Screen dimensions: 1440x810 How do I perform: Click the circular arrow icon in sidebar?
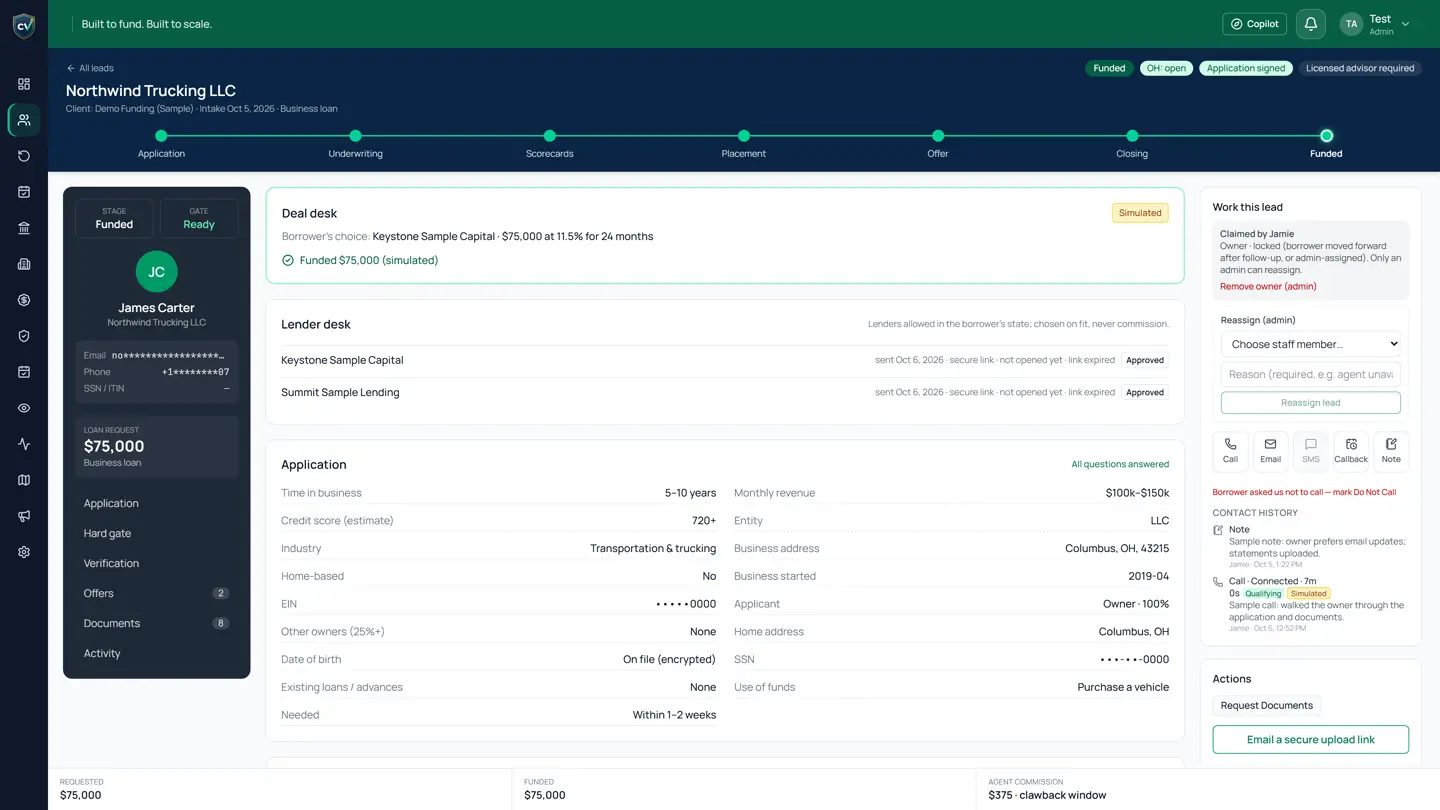[x=24, y=156]
